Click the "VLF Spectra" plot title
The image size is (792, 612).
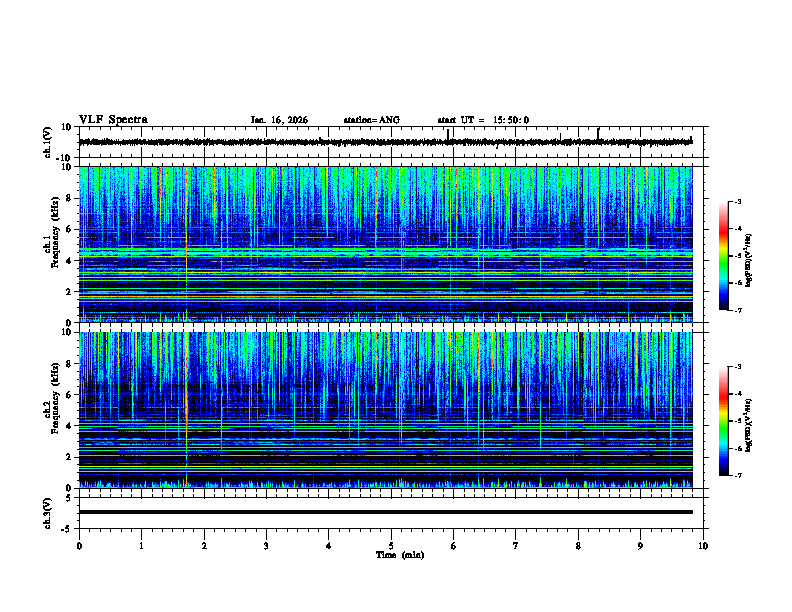pyautogui.click(x=113, y=120)
